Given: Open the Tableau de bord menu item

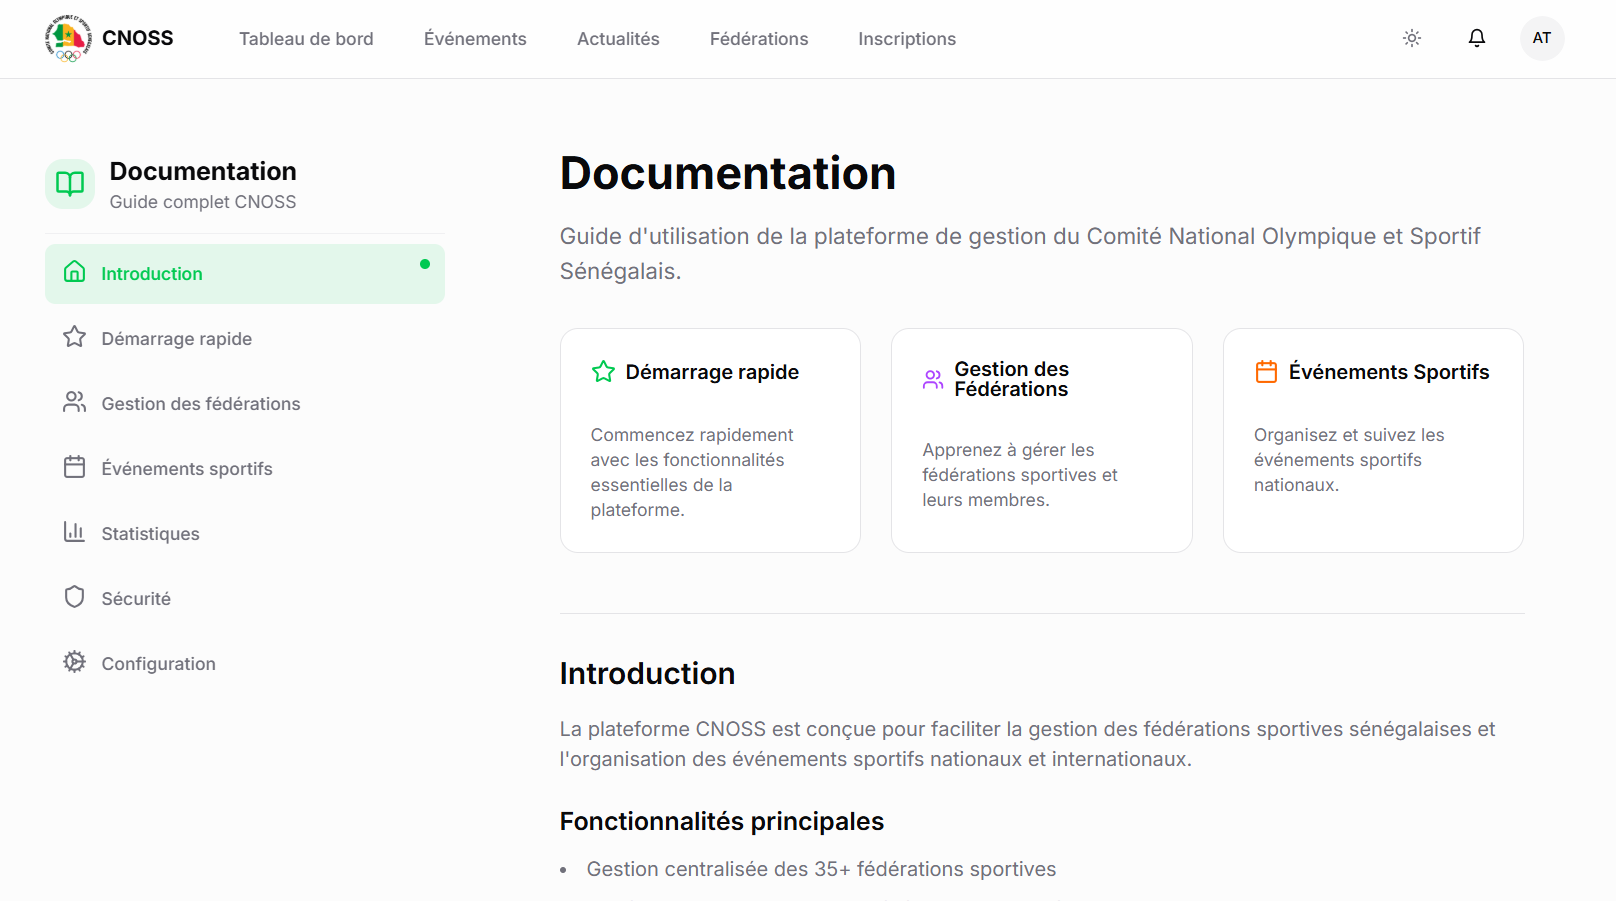Looking at the screenshot, I should (x=306, y=38).
